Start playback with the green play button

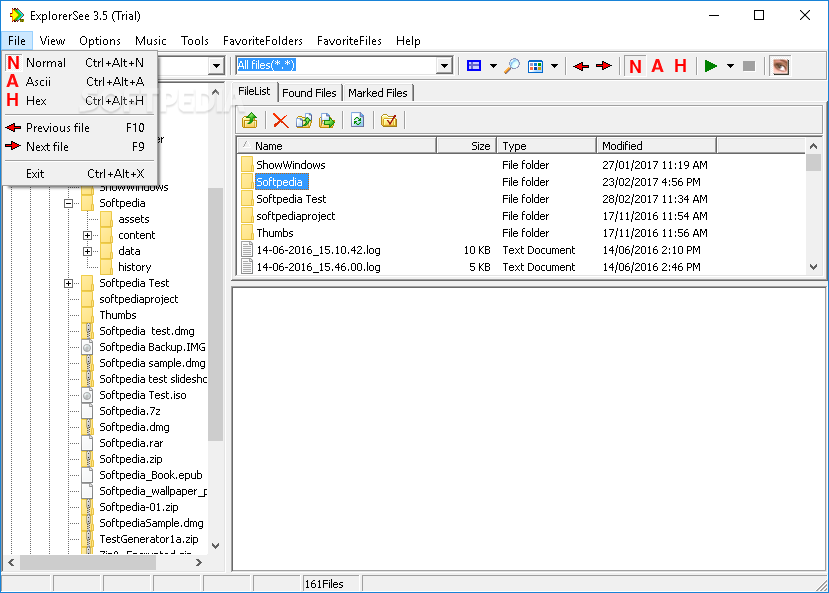click(711, 66)
